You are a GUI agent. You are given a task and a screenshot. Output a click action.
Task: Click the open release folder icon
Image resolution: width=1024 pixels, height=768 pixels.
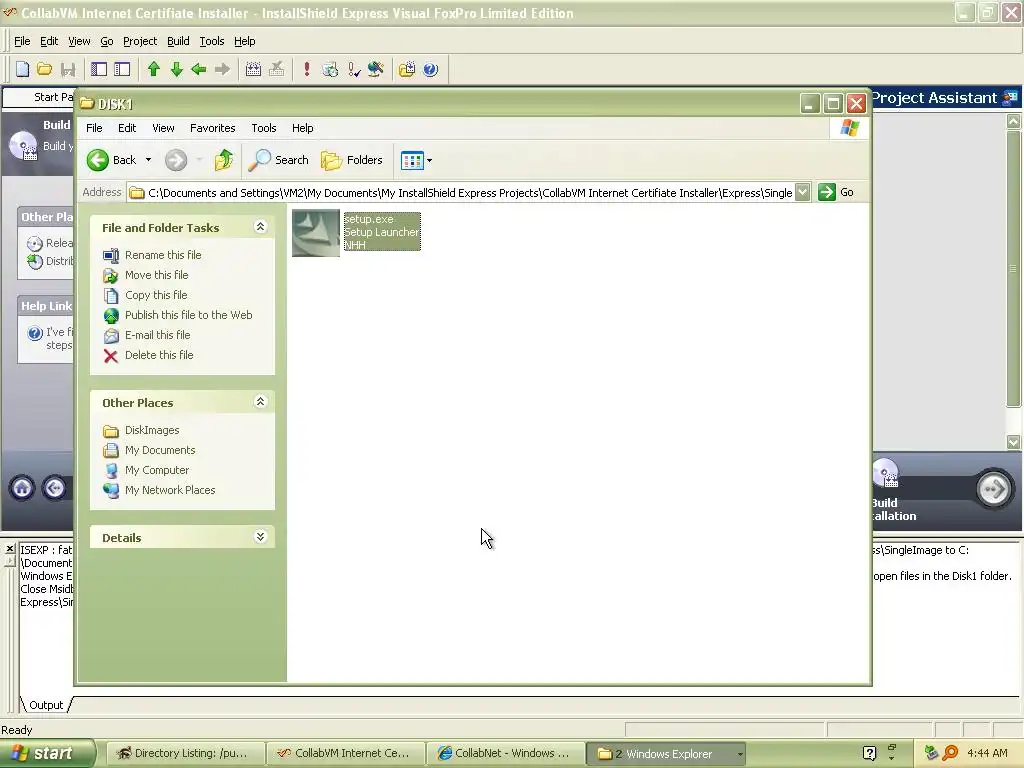tap(407, 69)
